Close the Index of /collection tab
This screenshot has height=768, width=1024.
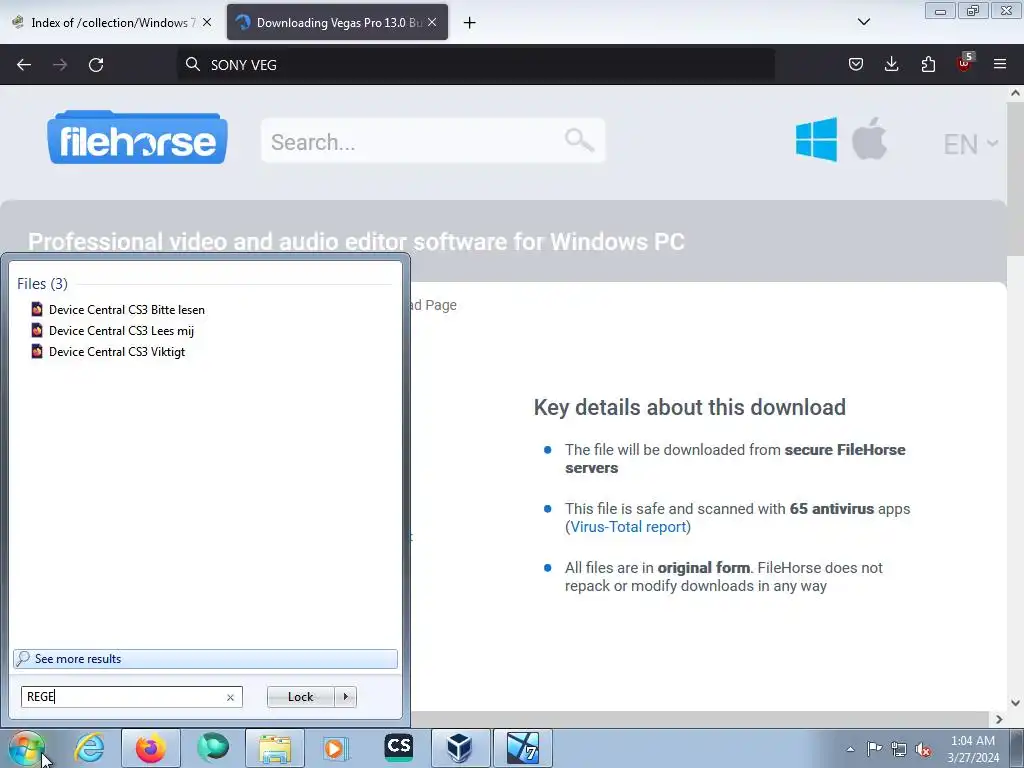207,22
